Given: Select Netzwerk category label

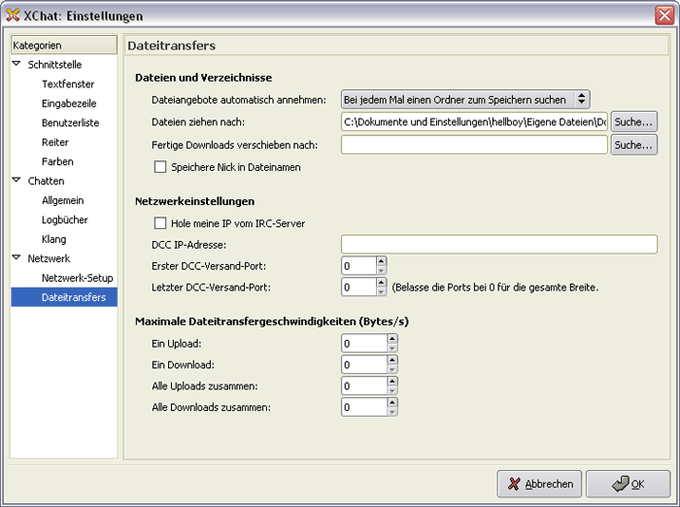Looking at the screenshot, I should (49, 258).
